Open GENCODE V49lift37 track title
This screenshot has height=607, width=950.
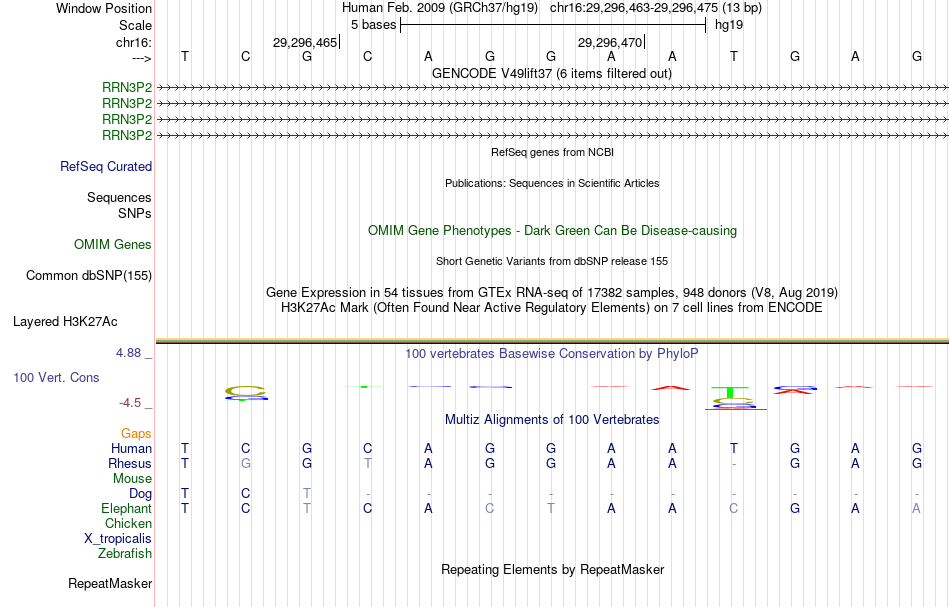[x=551, y=73]
